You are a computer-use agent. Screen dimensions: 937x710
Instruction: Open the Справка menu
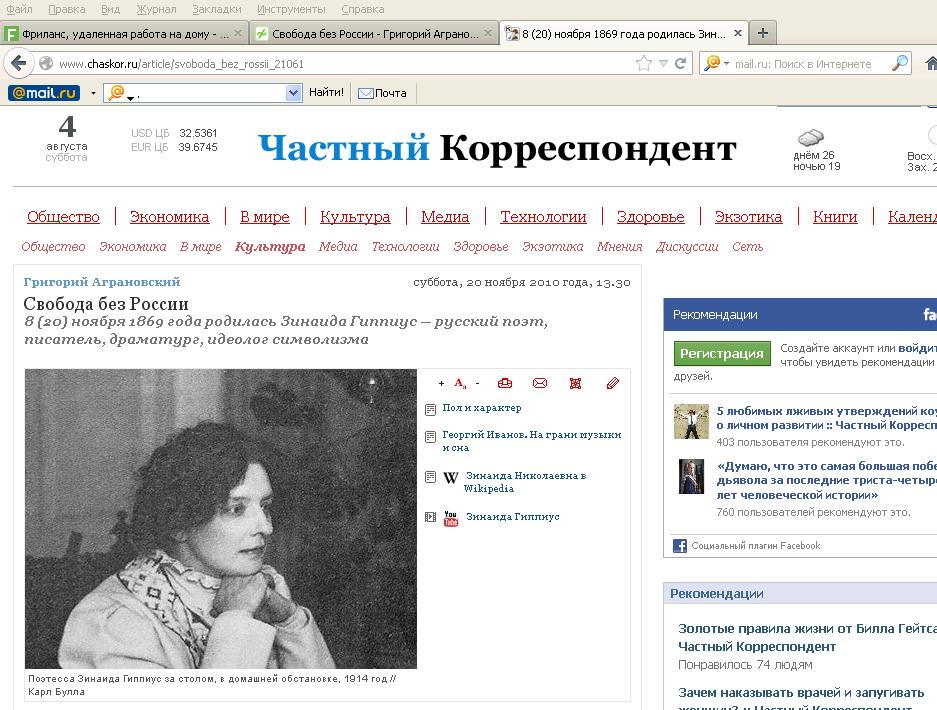click(363, 10)
